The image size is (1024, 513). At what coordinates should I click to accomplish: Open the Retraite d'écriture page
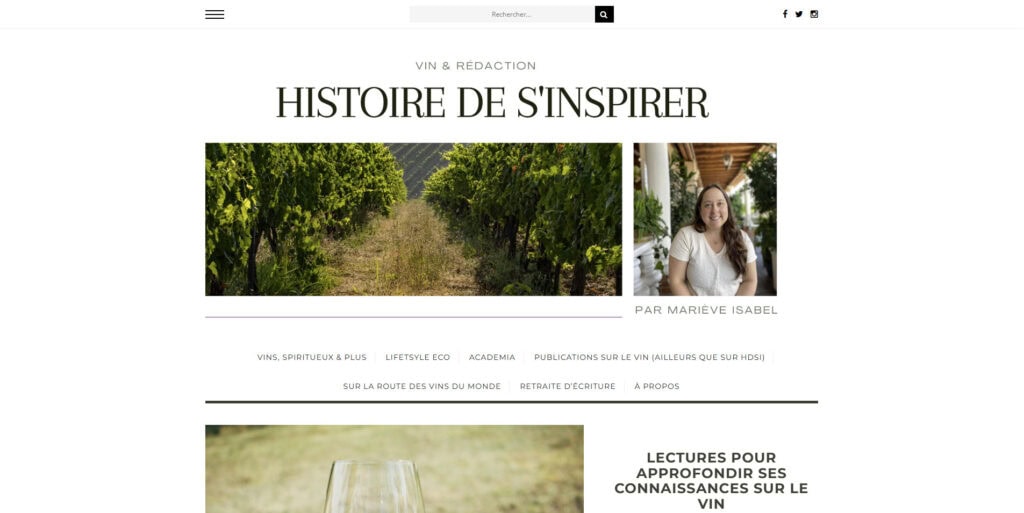coord(568,386)
